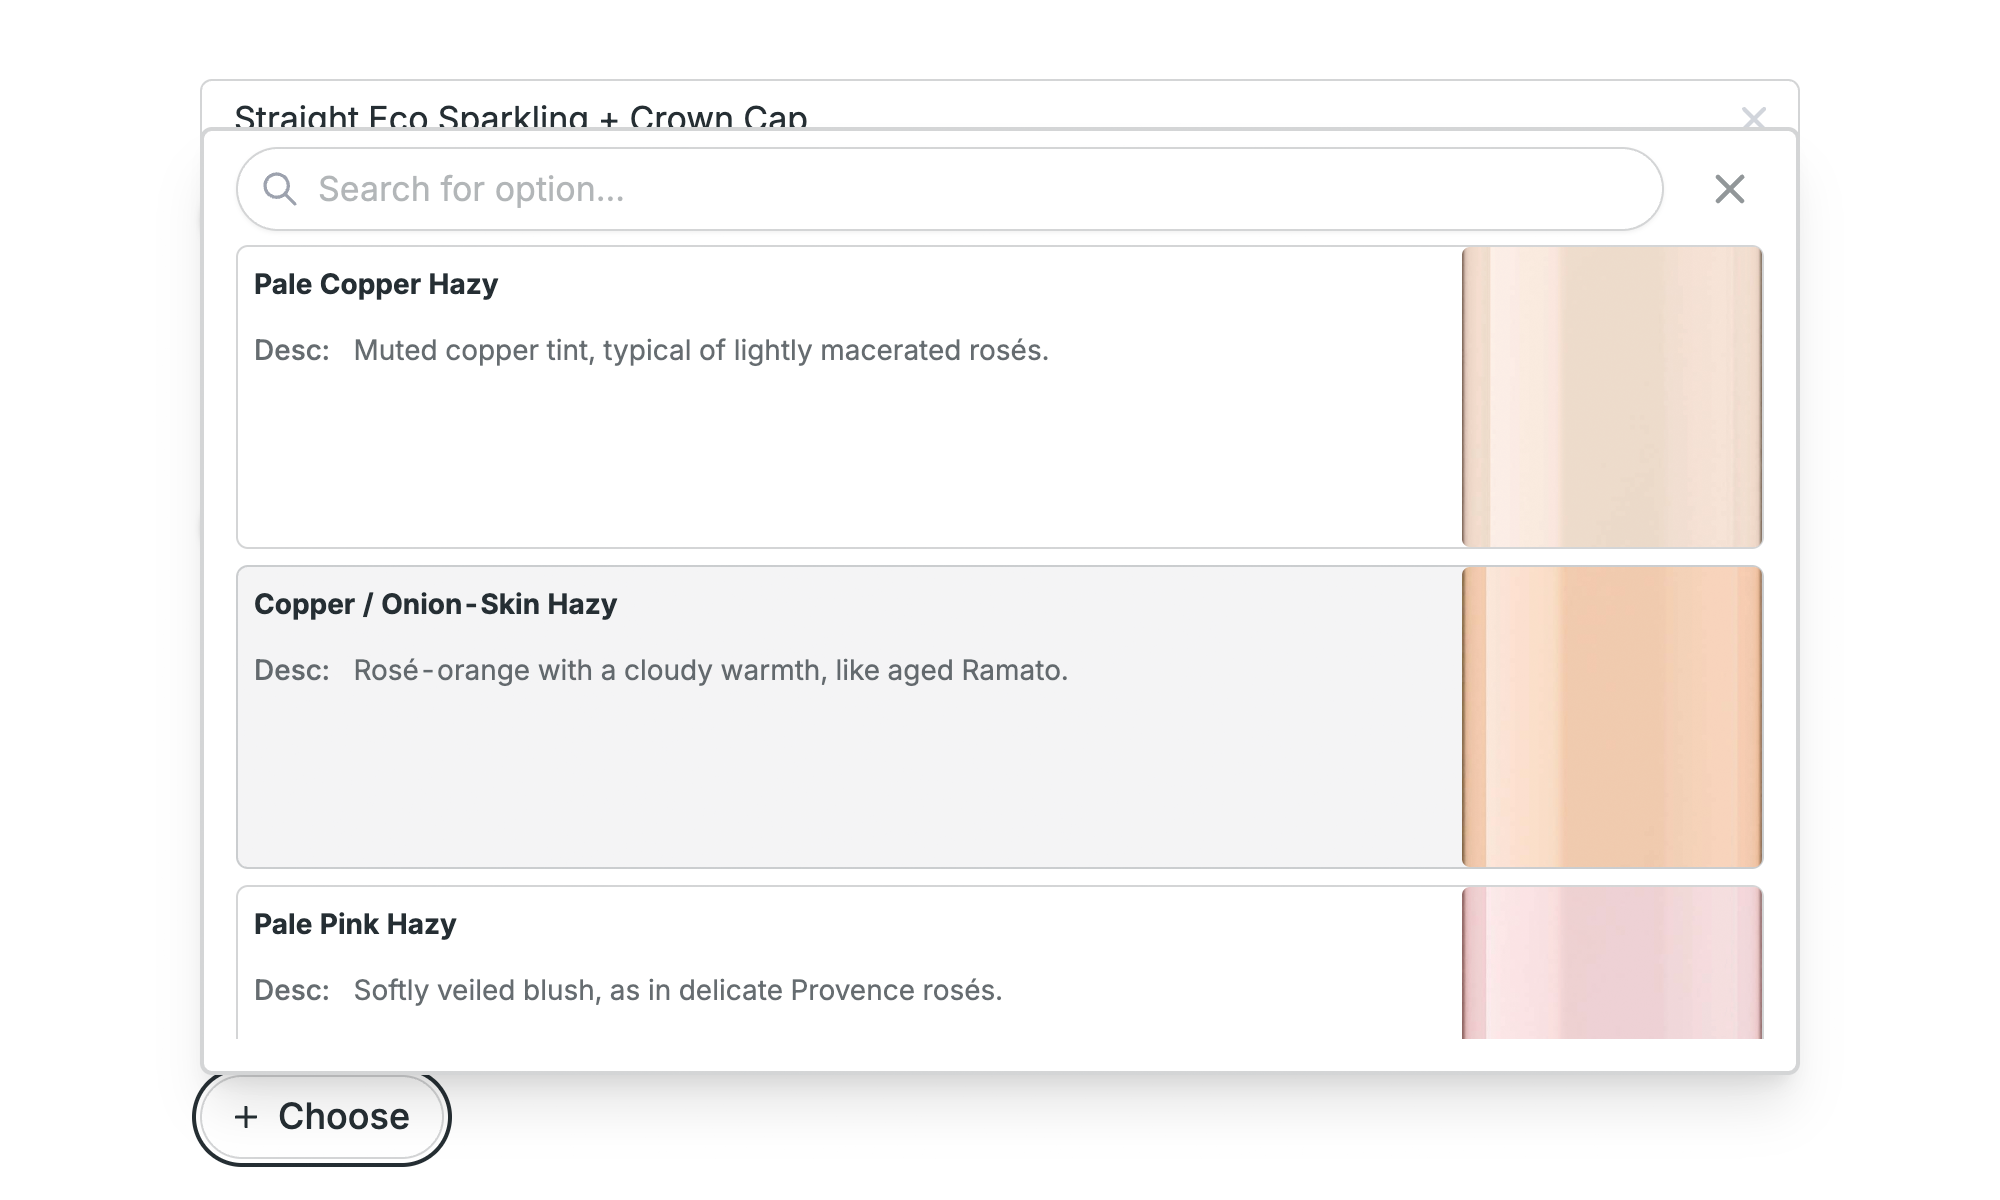The height and width of the screenshot is (1200, 2000).
Task: Click the plus icon in Choose button
Action: [246, 1117]
